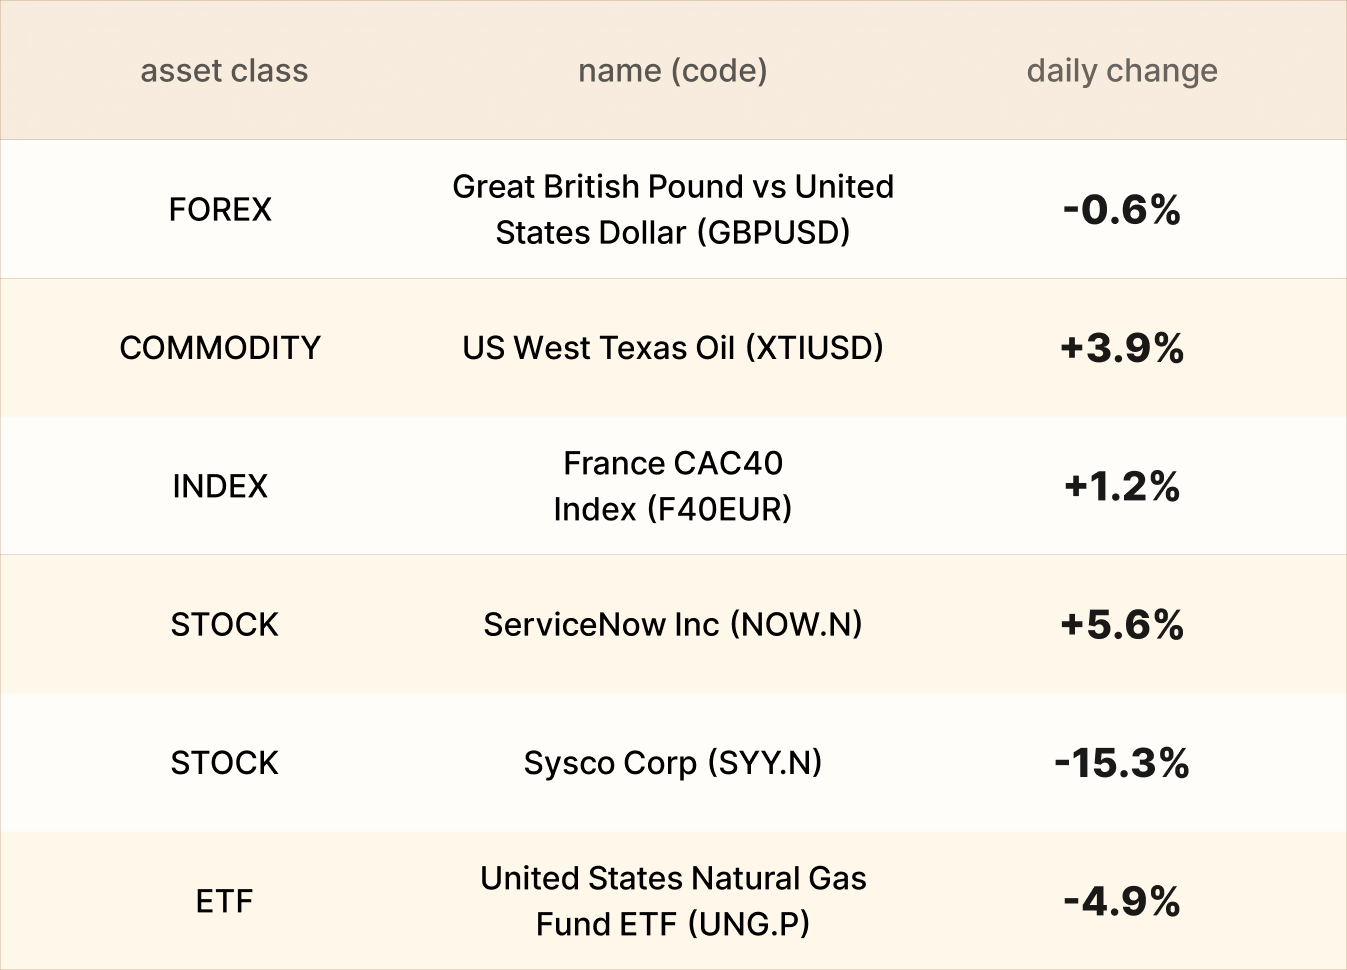Click the +3.9% daily change value
The width and height of the screenshot is (1347, 970).
(x=1122, y=348)
